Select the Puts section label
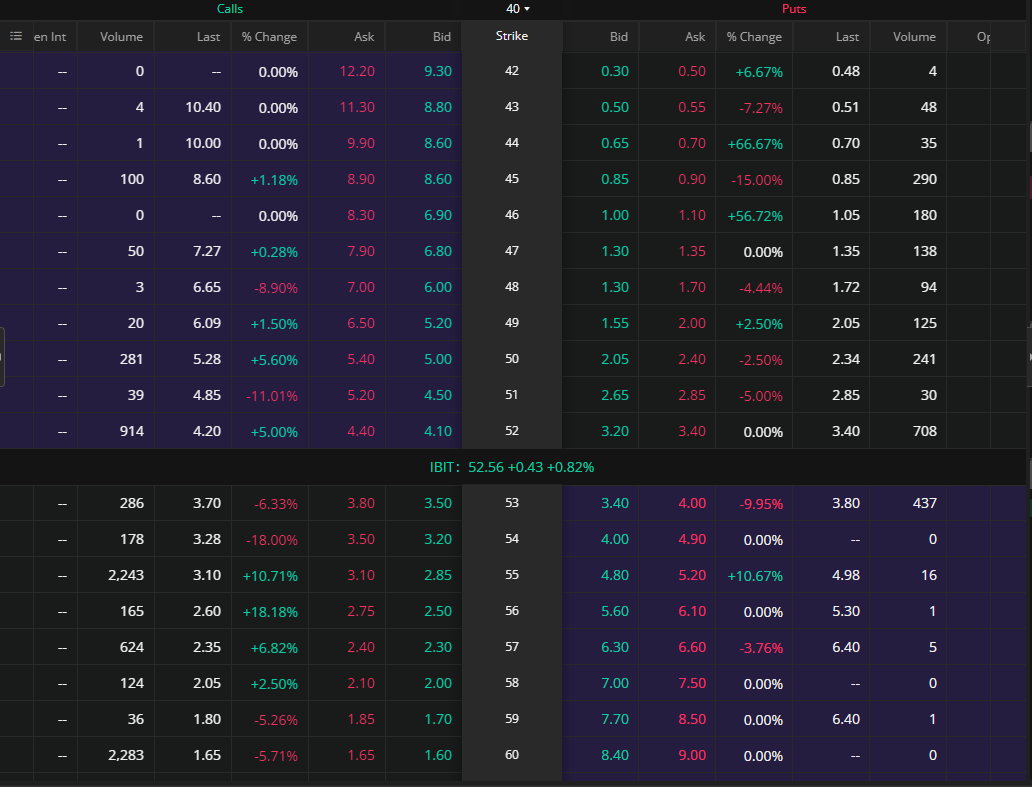Image resolution: width=1032 pixels, height=787 pixels. (x=794, y=9)
